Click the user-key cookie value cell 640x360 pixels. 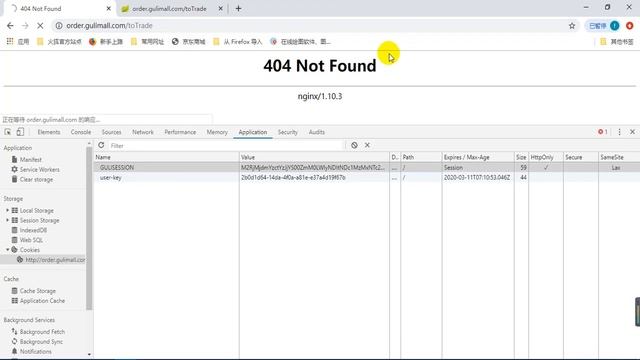314,178
